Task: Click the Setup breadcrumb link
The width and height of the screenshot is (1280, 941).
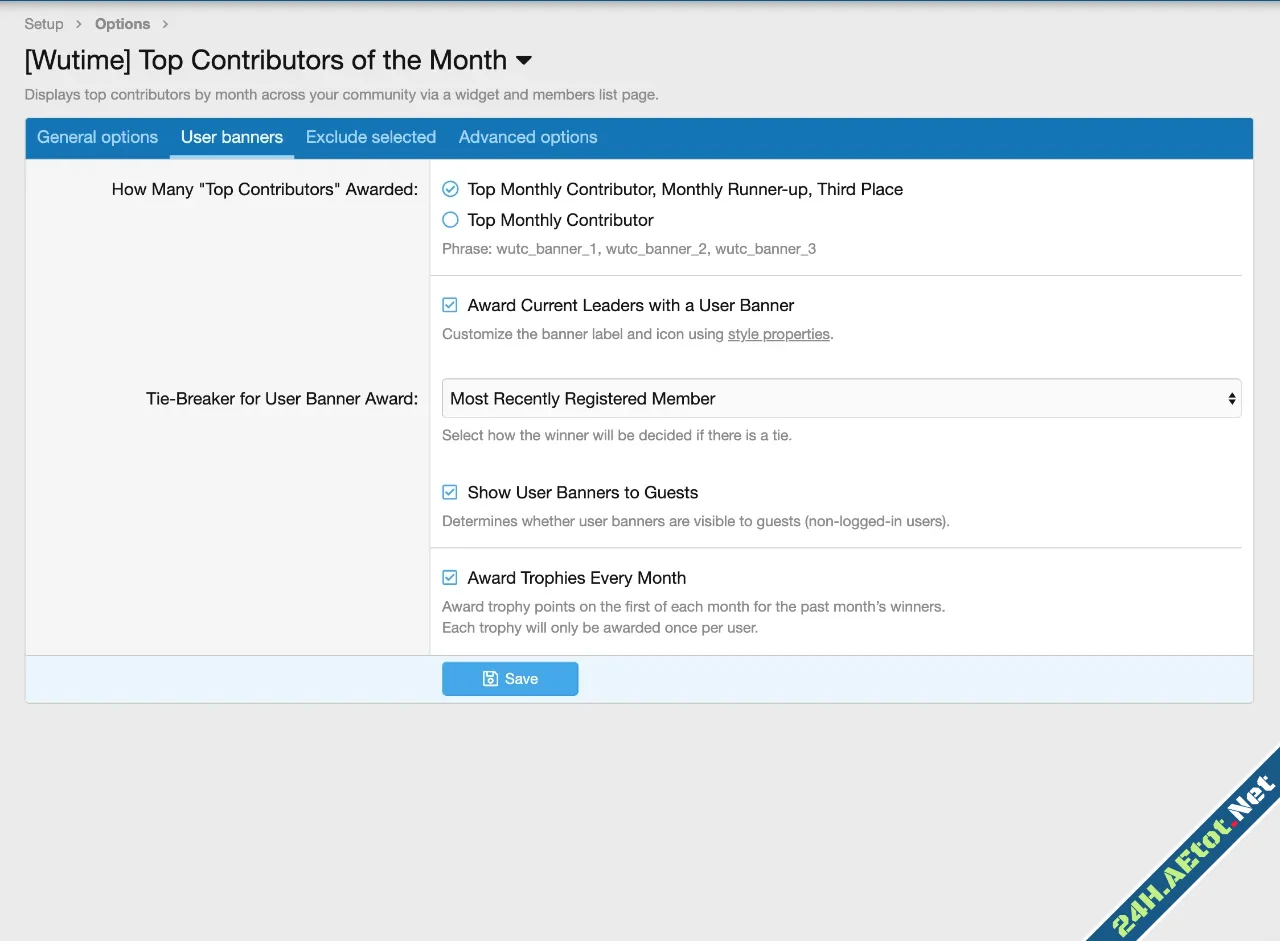Action: (43, 23)
